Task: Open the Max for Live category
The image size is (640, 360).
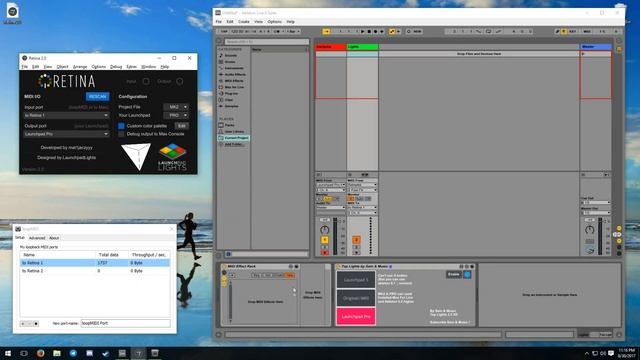Action: (x=234, y=87)
